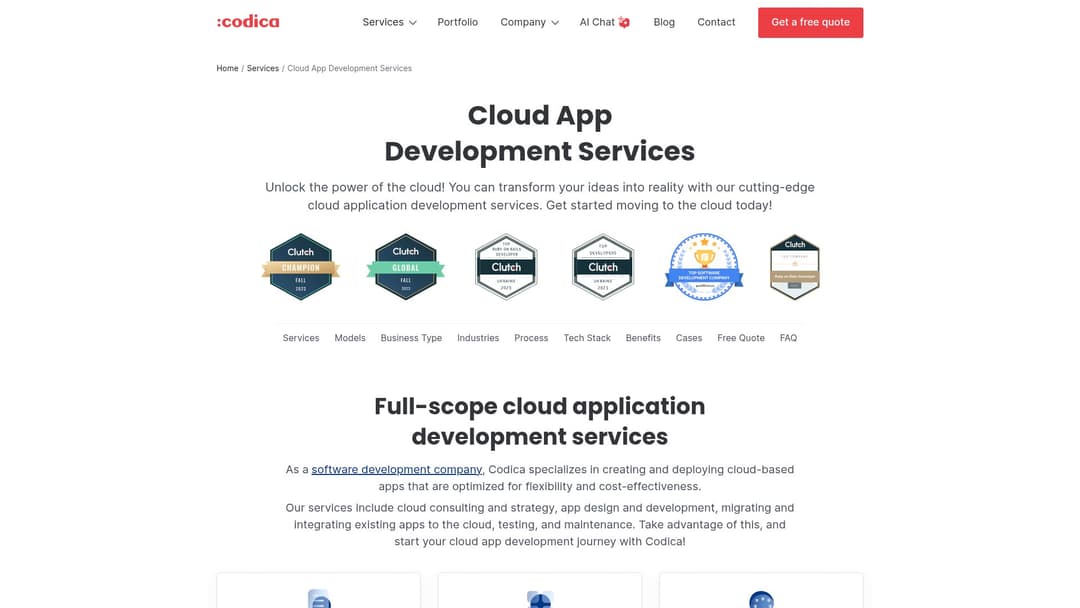This screenshot has width=1080, height=608.
Task: Click the Full-scope cloud application development heading
Action: coord(540,421)
